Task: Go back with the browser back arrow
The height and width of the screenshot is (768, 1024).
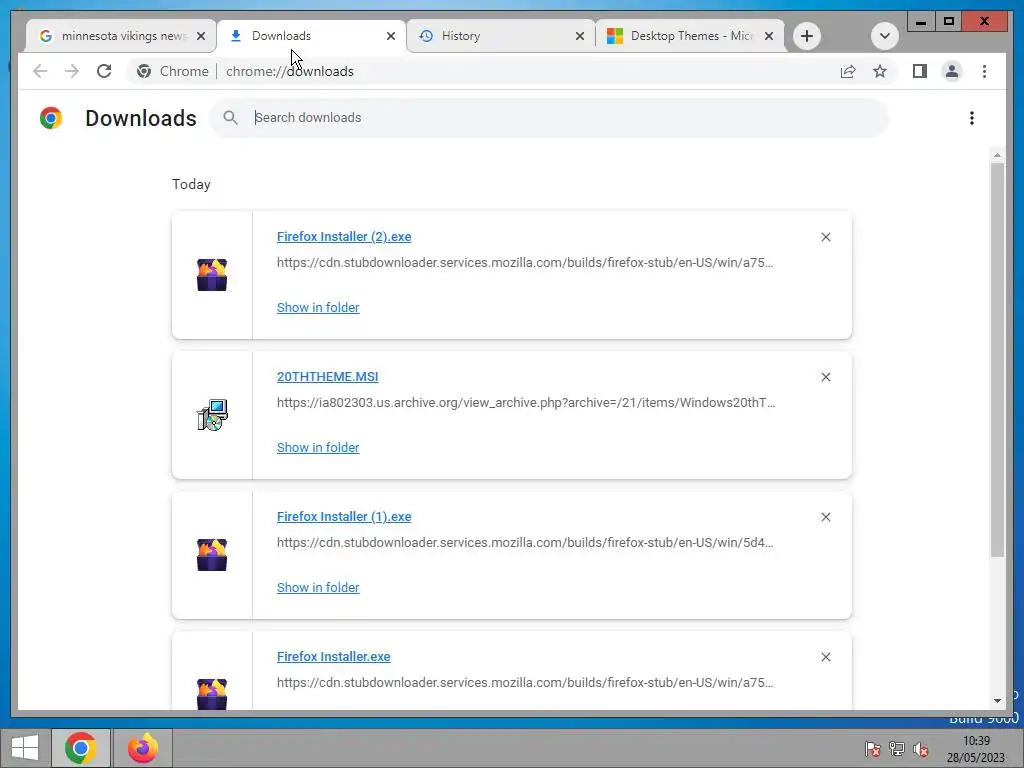Action: (40, 71)
